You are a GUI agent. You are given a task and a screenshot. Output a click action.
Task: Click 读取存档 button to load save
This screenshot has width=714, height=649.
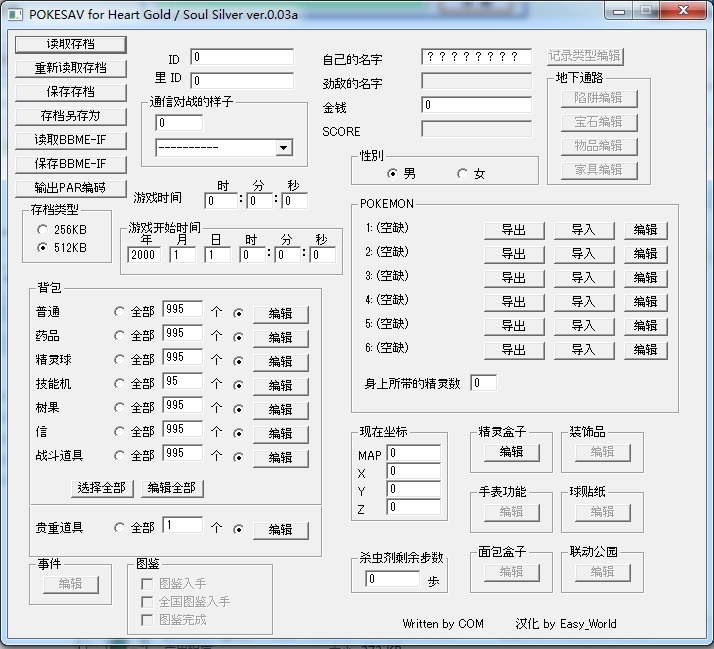[71, 45]
